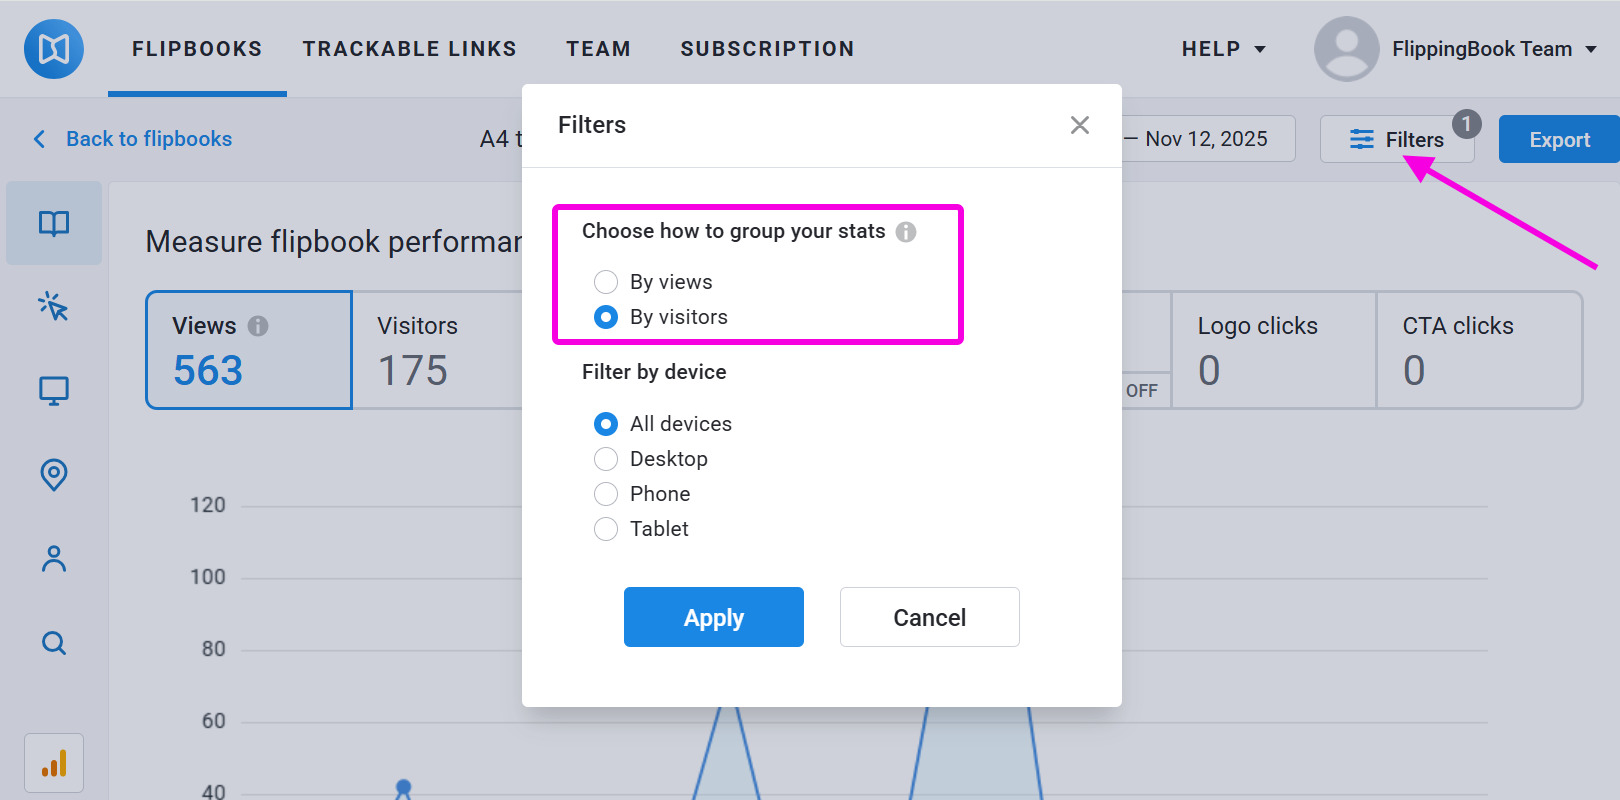Switch to the Trackable Links tab
This screenshot has height=800, width=1620.
(x=409, y=49)
